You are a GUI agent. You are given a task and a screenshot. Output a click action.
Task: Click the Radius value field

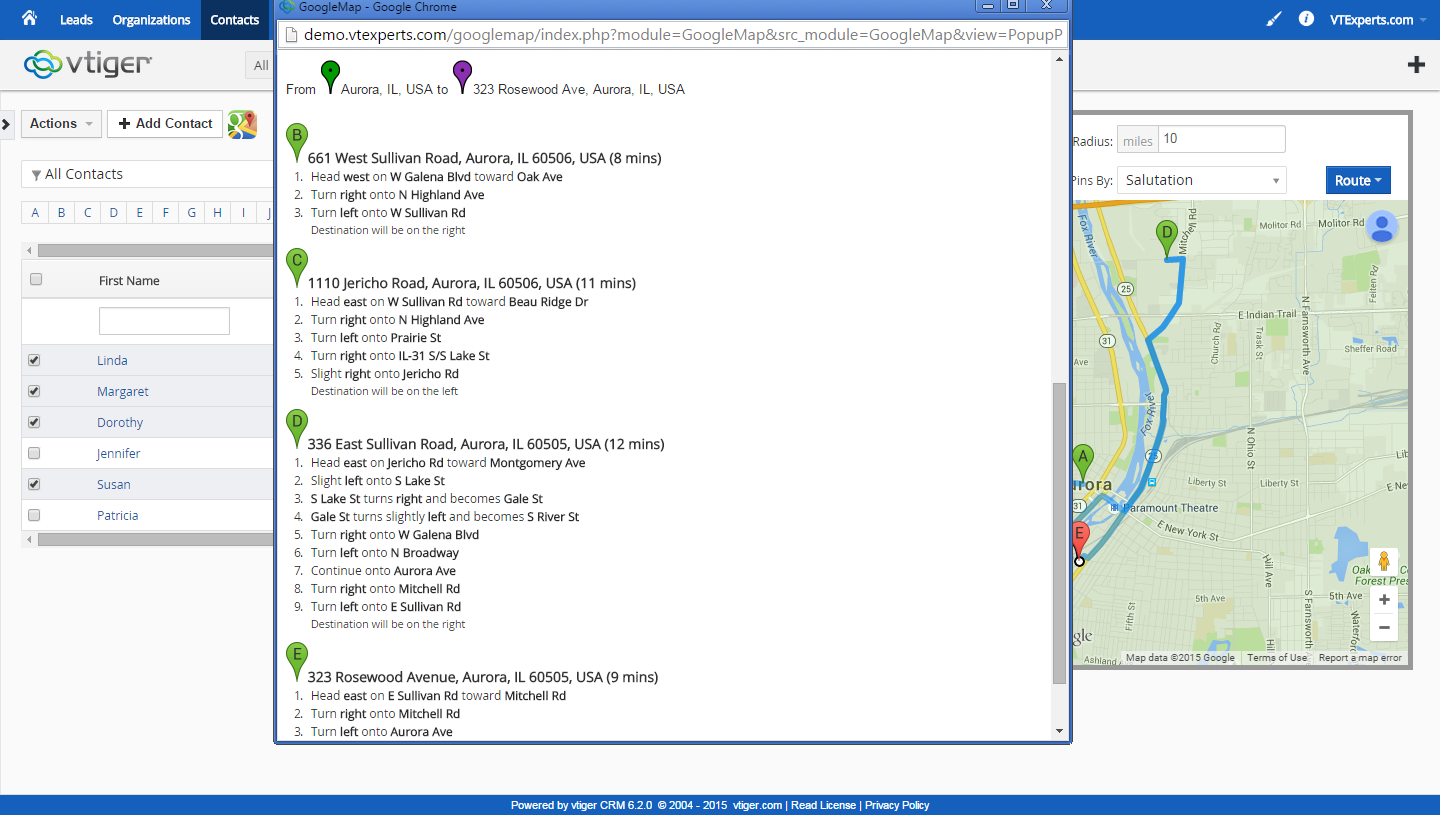pos(1222,139)
